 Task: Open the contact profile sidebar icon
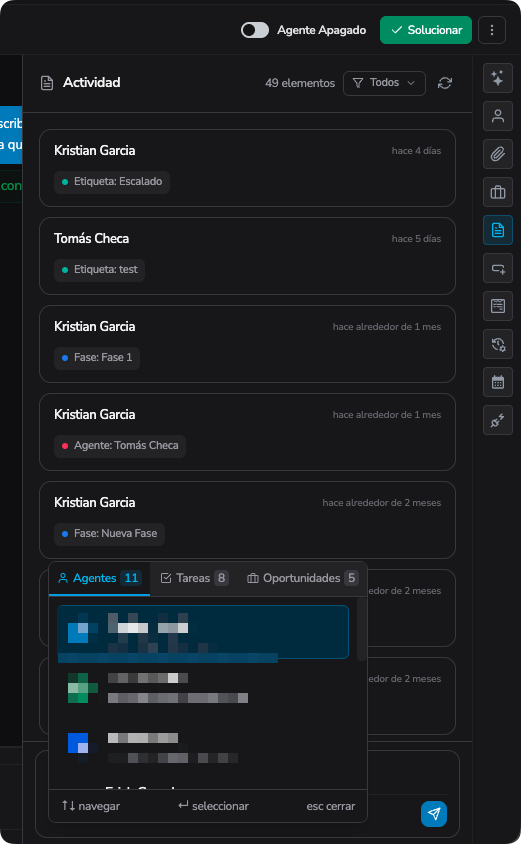[x=498, y=116]
